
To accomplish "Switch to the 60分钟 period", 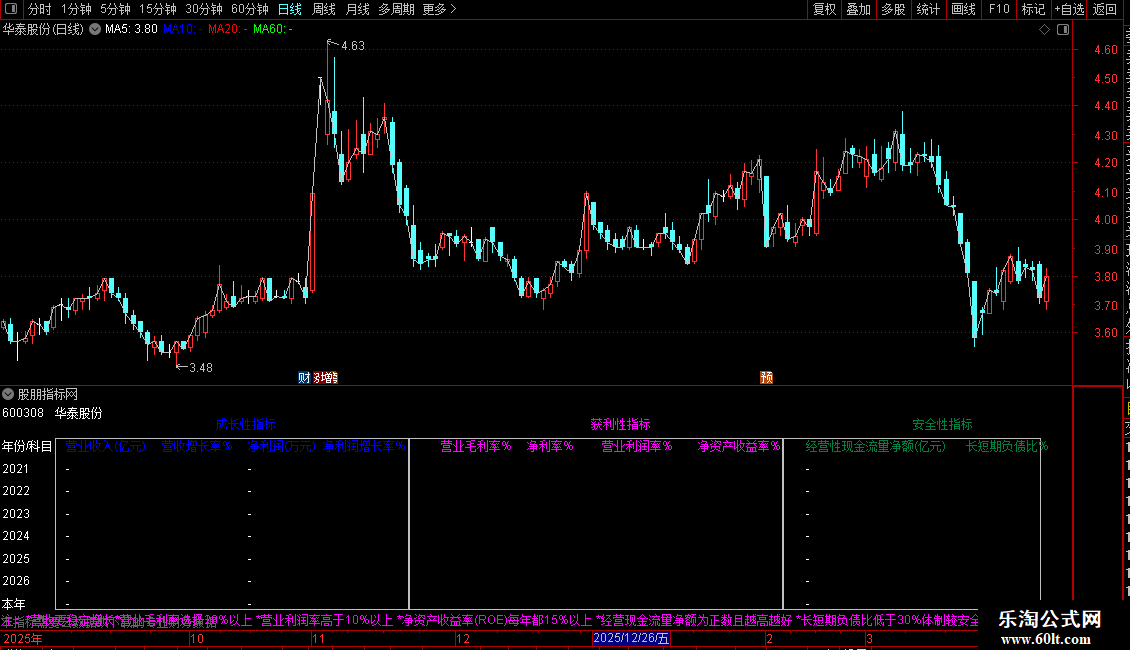I will click(249, 9).
